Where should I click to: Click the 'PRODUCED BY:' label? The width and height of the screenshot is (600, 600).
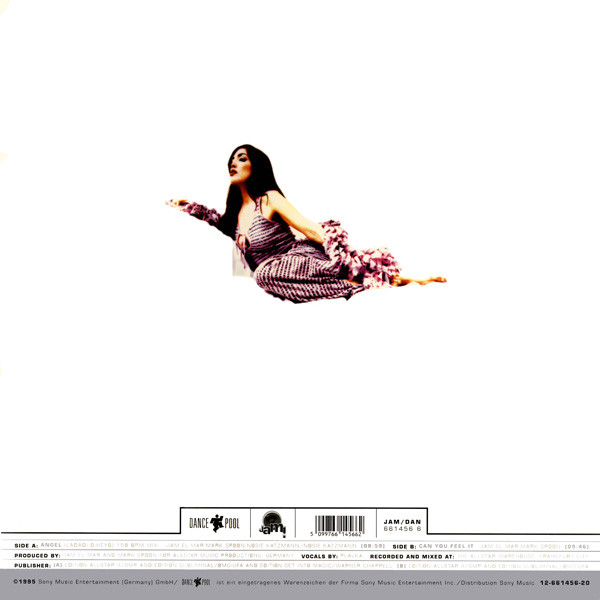31,556
